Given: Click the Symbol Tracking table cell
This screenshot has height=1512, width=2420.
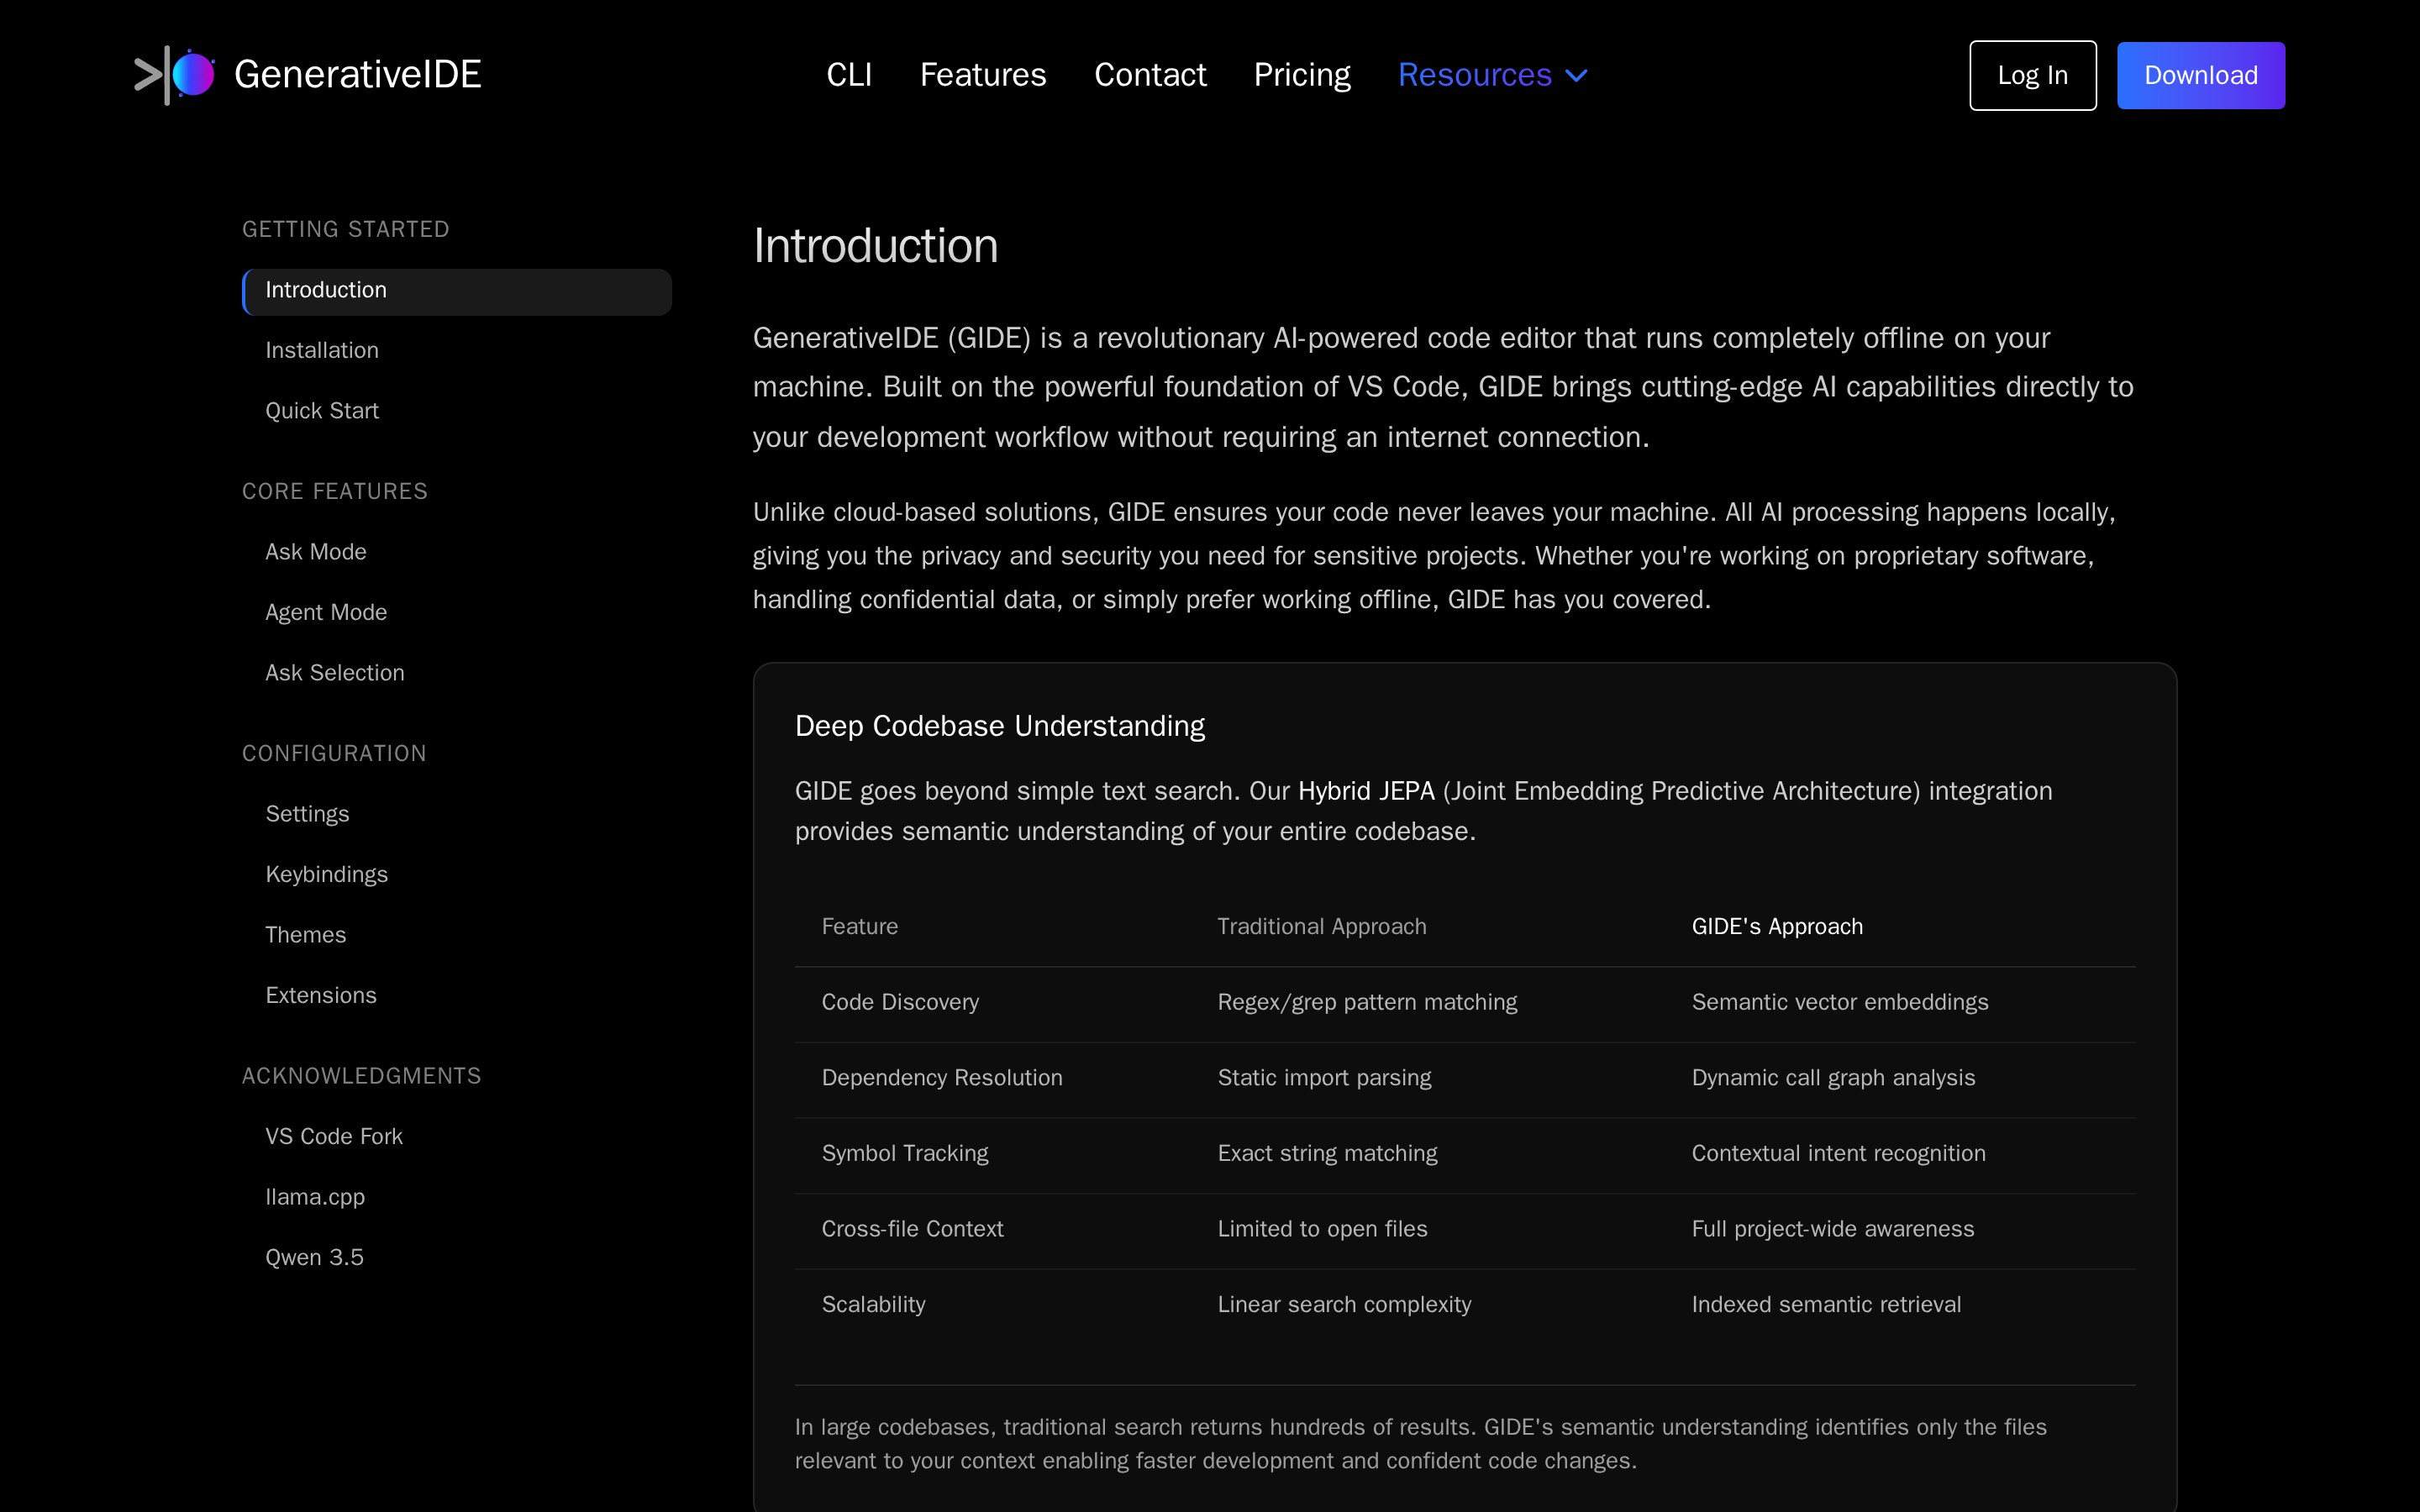Looking at the screenshot, I should pyautogui.click(x=905, y=1153).
